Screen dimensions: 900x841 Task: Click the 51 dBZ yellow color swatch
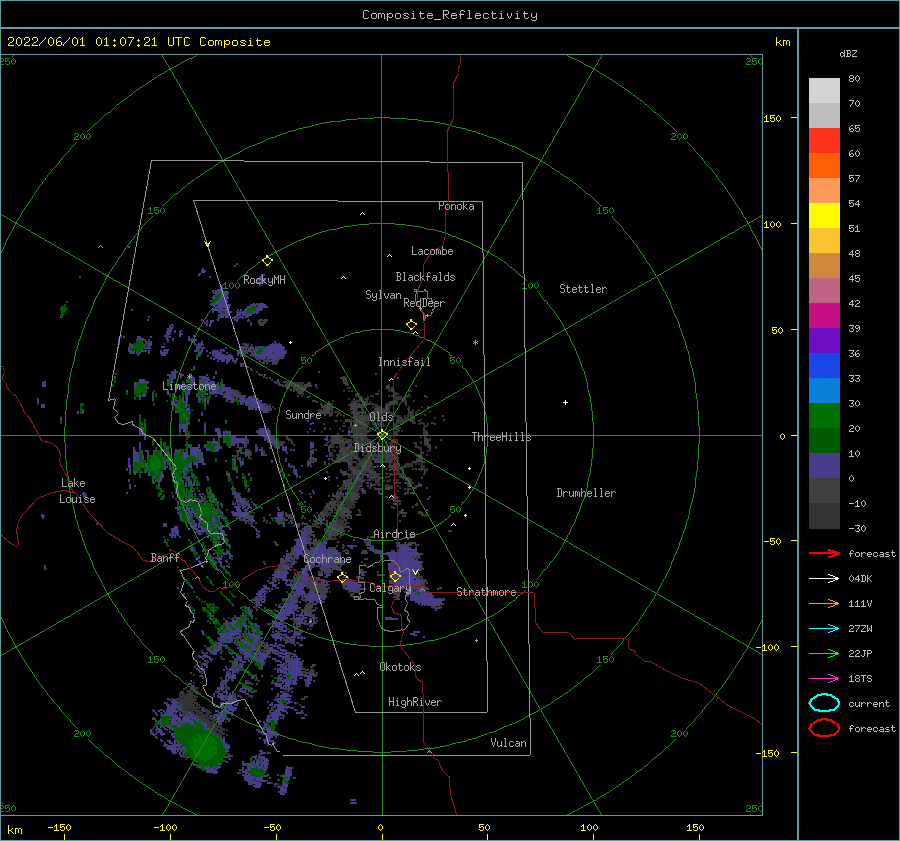(824, 215)
